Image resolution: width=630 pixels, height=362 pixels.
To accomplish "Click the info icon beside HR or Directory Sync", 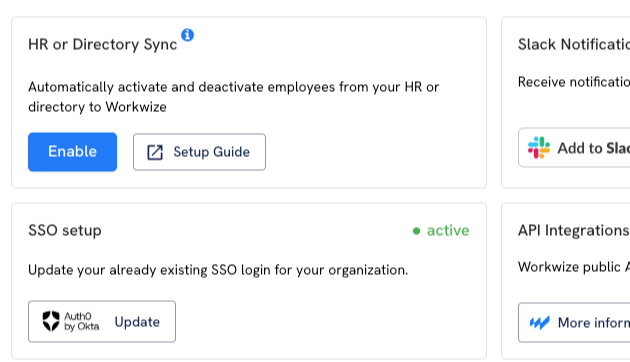I will click(187, 35).
